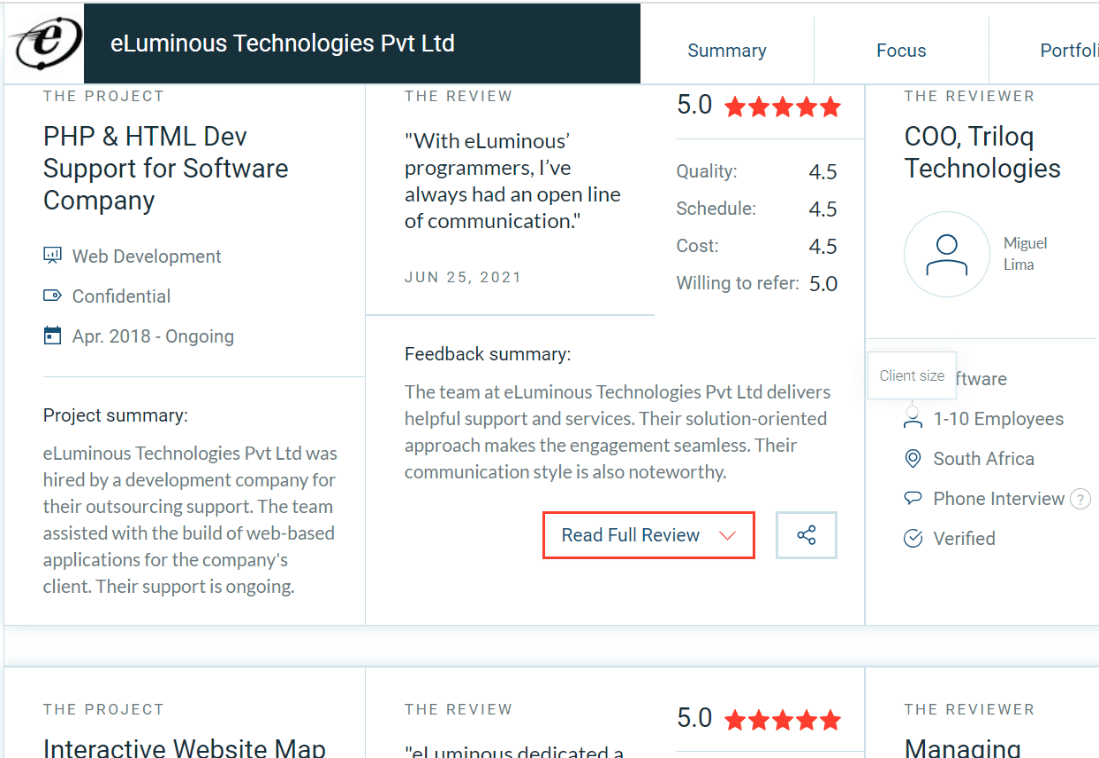Click the reviewer profile avatar icon

946,255
